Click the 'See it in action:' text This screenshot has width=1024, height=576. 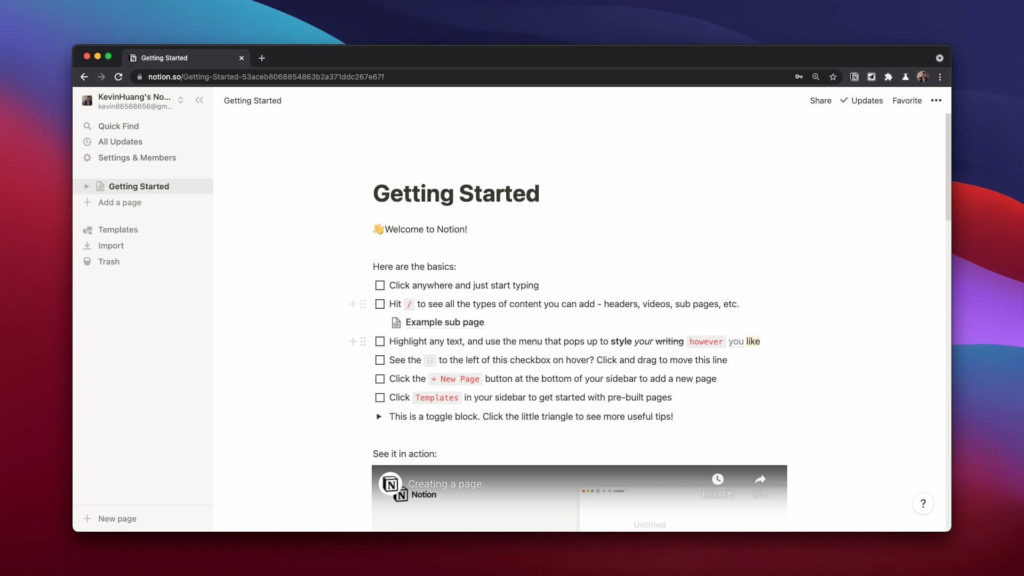pos(404,453)
